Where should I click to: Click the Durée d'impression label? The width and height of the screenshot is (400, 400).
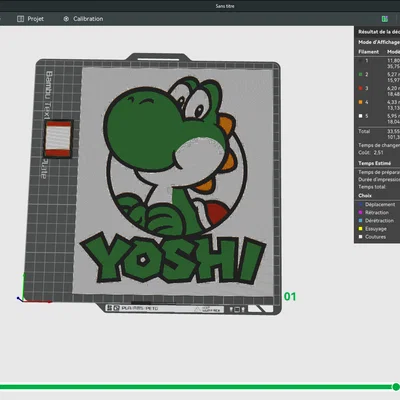click(x=379, y=180)
